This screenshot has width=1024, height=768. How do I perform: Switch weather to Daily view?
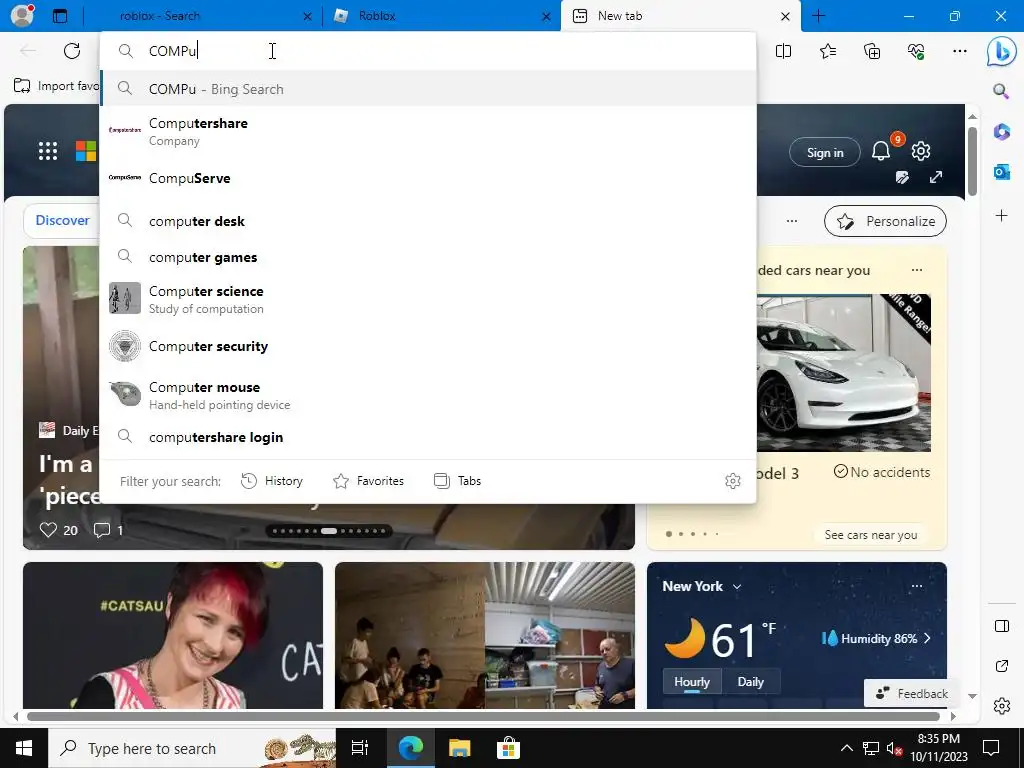coord(750,682)
